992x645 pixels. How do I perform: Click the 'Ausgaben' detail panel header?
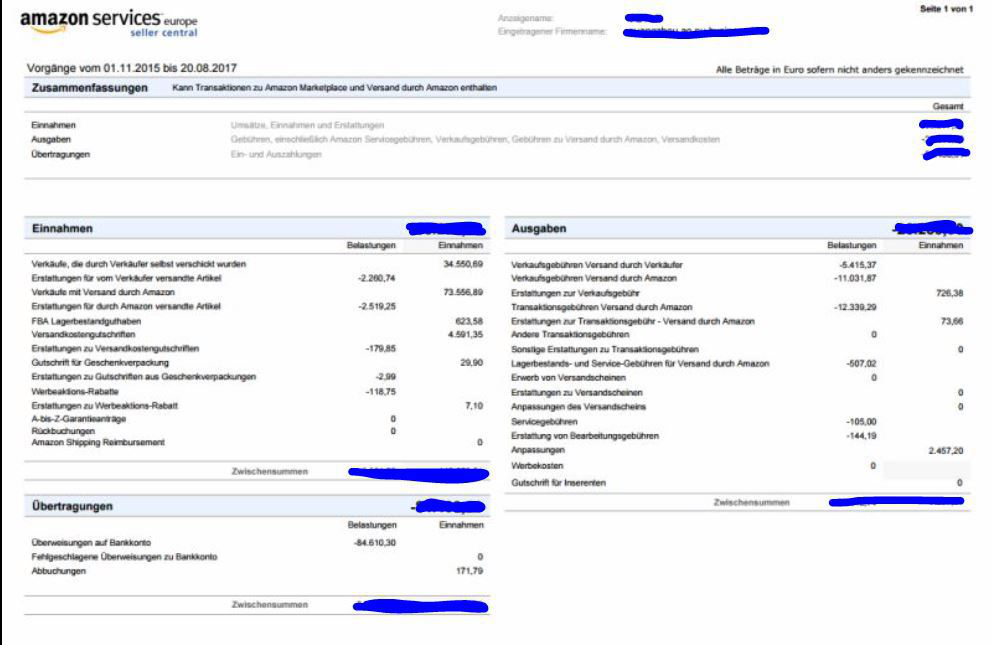[539, 229]
